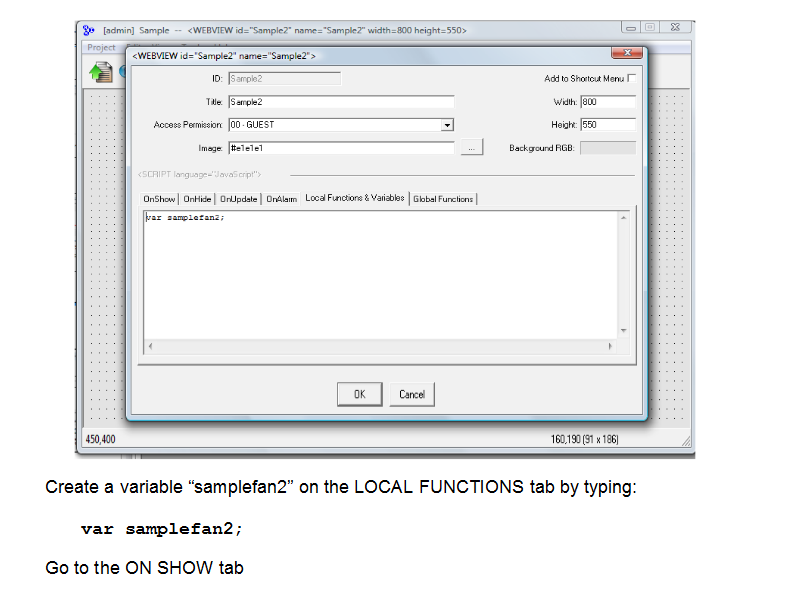This screenshot has height=600, width=800.
Task: Pick a color in Background RGB field
Action: 608,148
